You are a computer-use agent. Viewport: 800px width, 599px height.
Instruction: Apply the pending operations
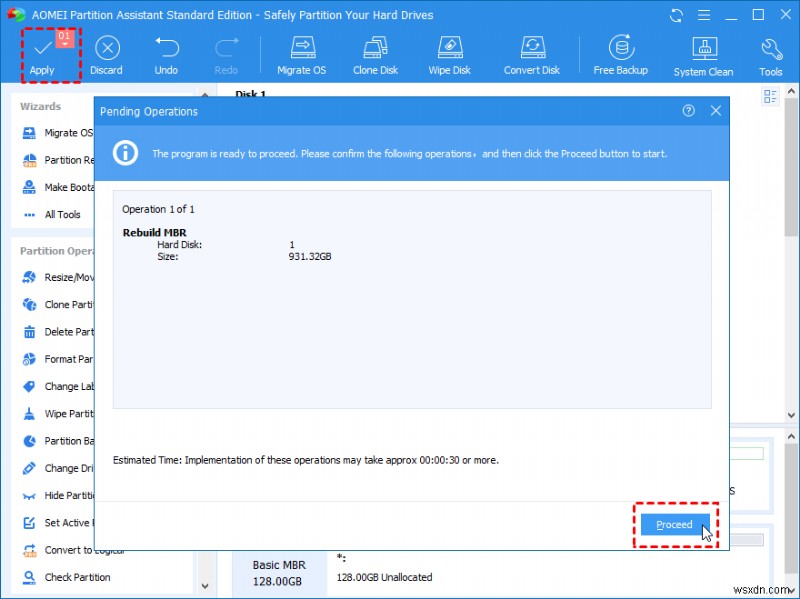coord(42,53)
